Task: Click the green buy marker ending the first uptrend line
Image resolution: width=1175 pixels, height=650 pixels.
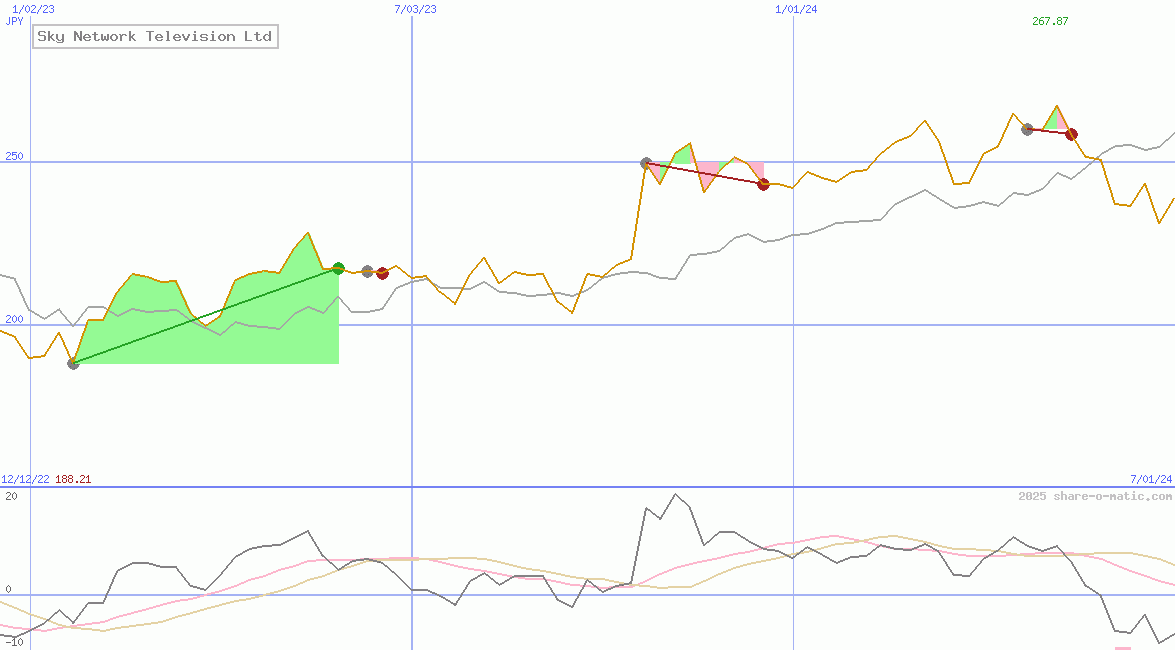Action: pyautogui.click(x=338, y=268)
